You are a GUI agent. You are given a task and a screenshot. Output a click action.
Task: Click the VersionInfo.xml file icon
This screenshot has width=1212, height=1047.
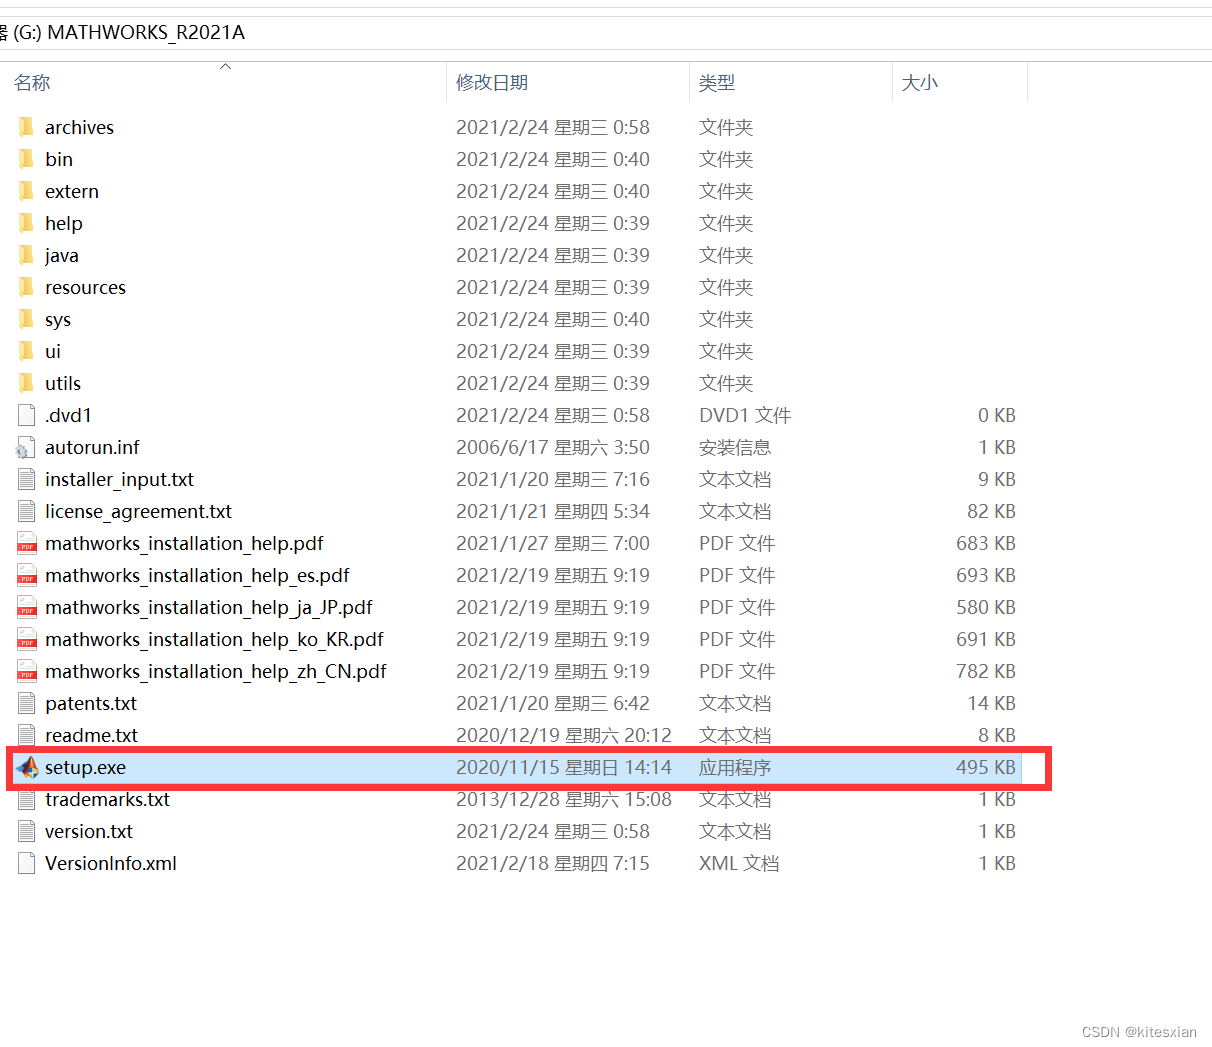click(27, 863)
